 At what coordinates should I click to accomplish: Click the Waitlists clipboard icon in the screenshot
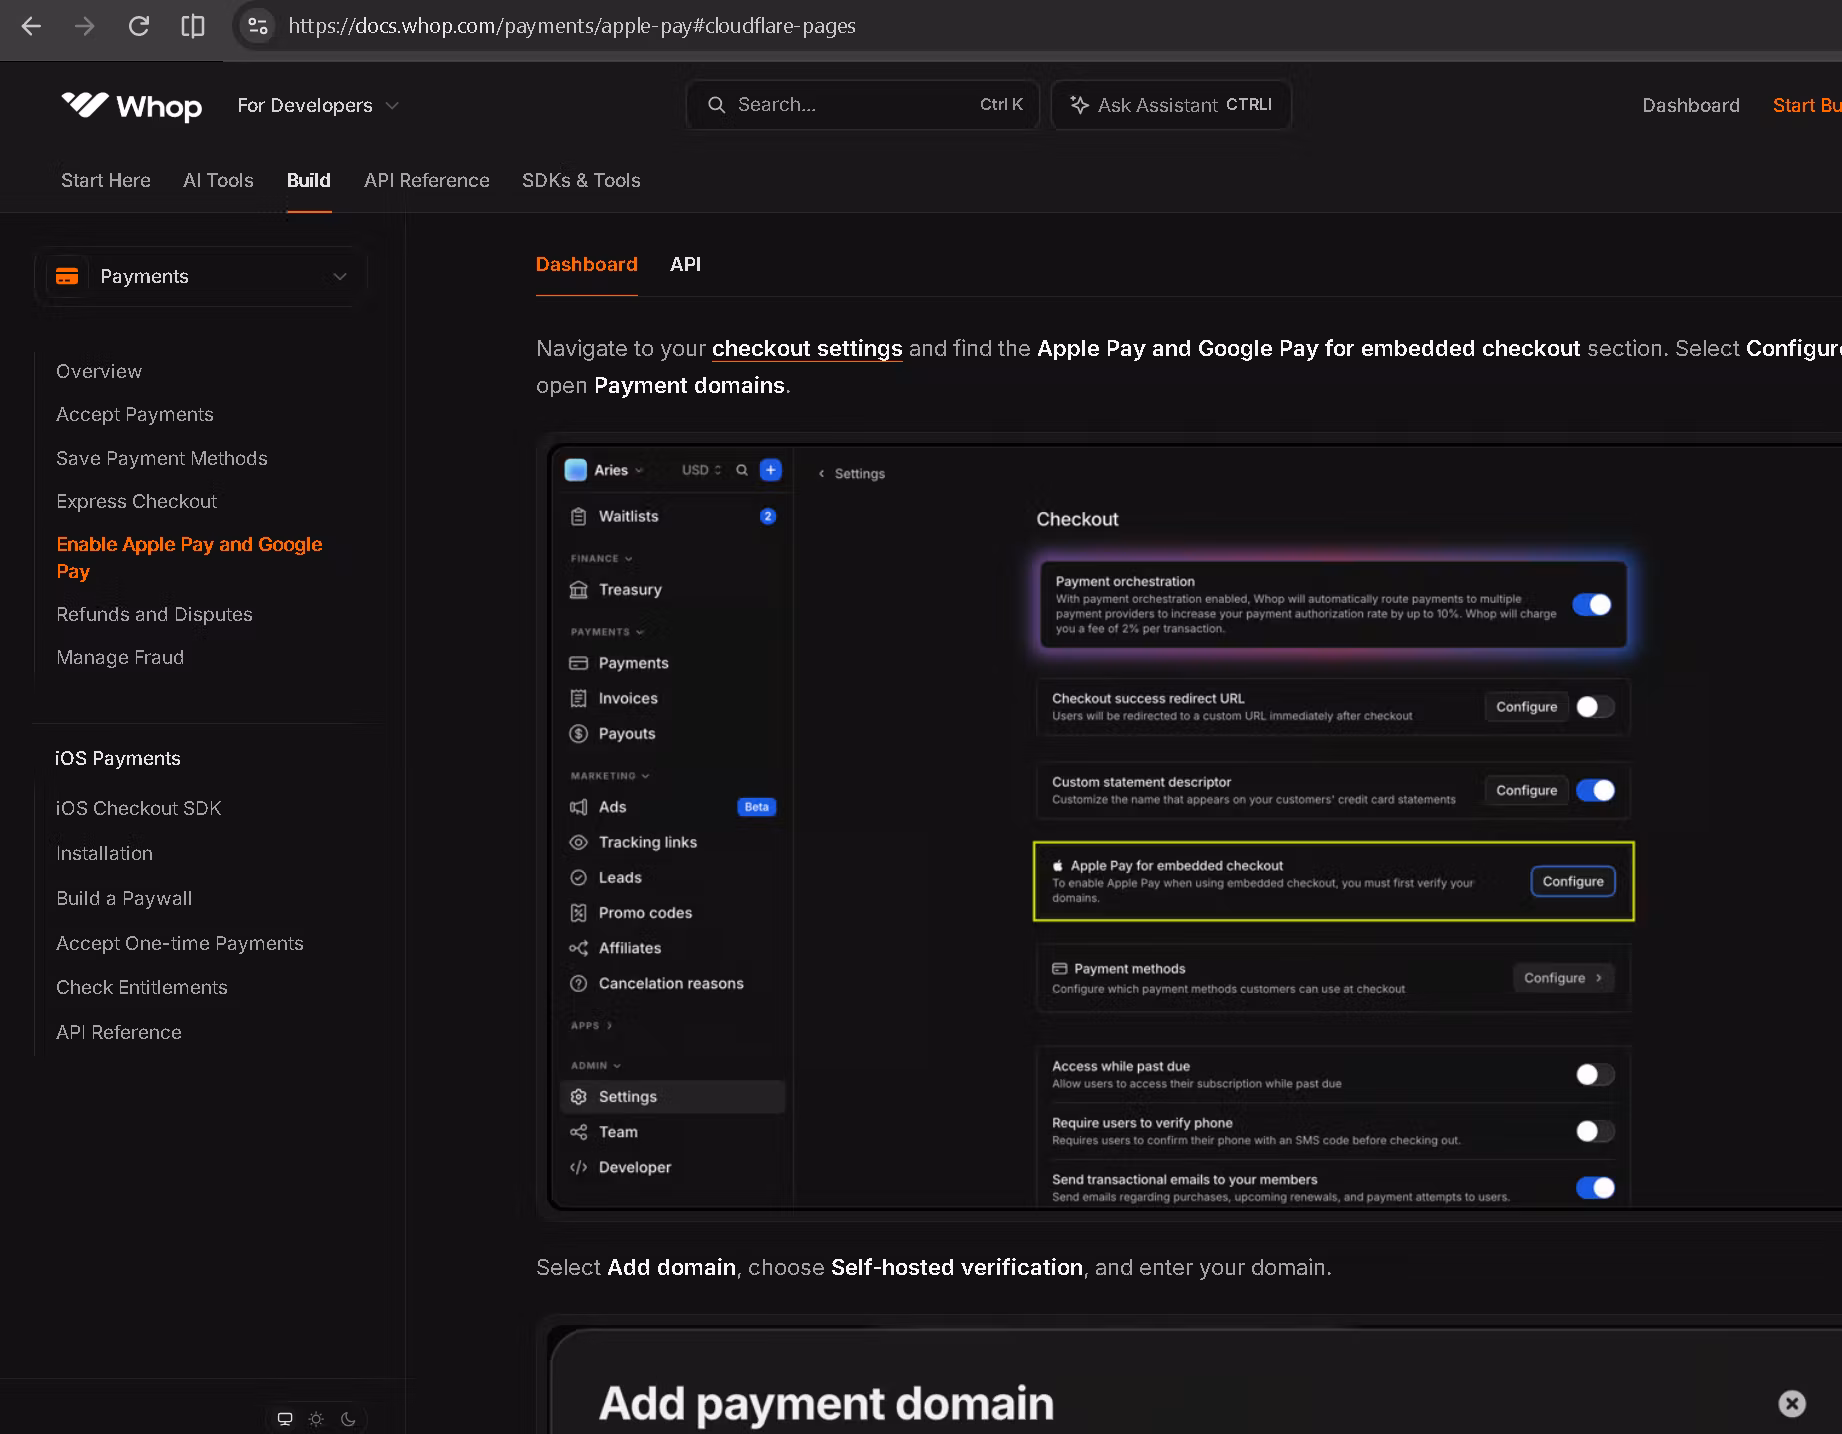(578, 516)
